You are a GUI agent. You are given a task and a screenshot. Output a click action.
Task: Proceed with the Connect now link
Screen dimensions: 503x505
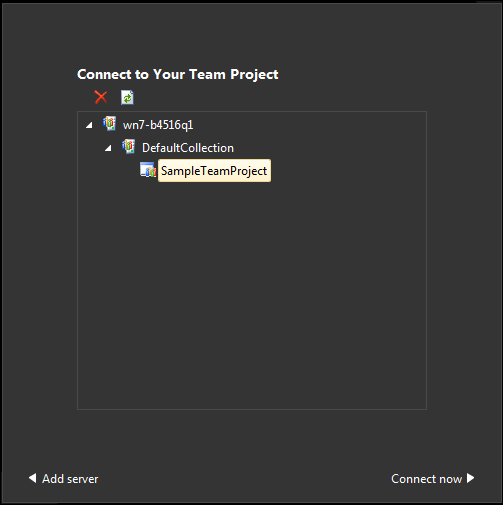[x=426, y=479]
